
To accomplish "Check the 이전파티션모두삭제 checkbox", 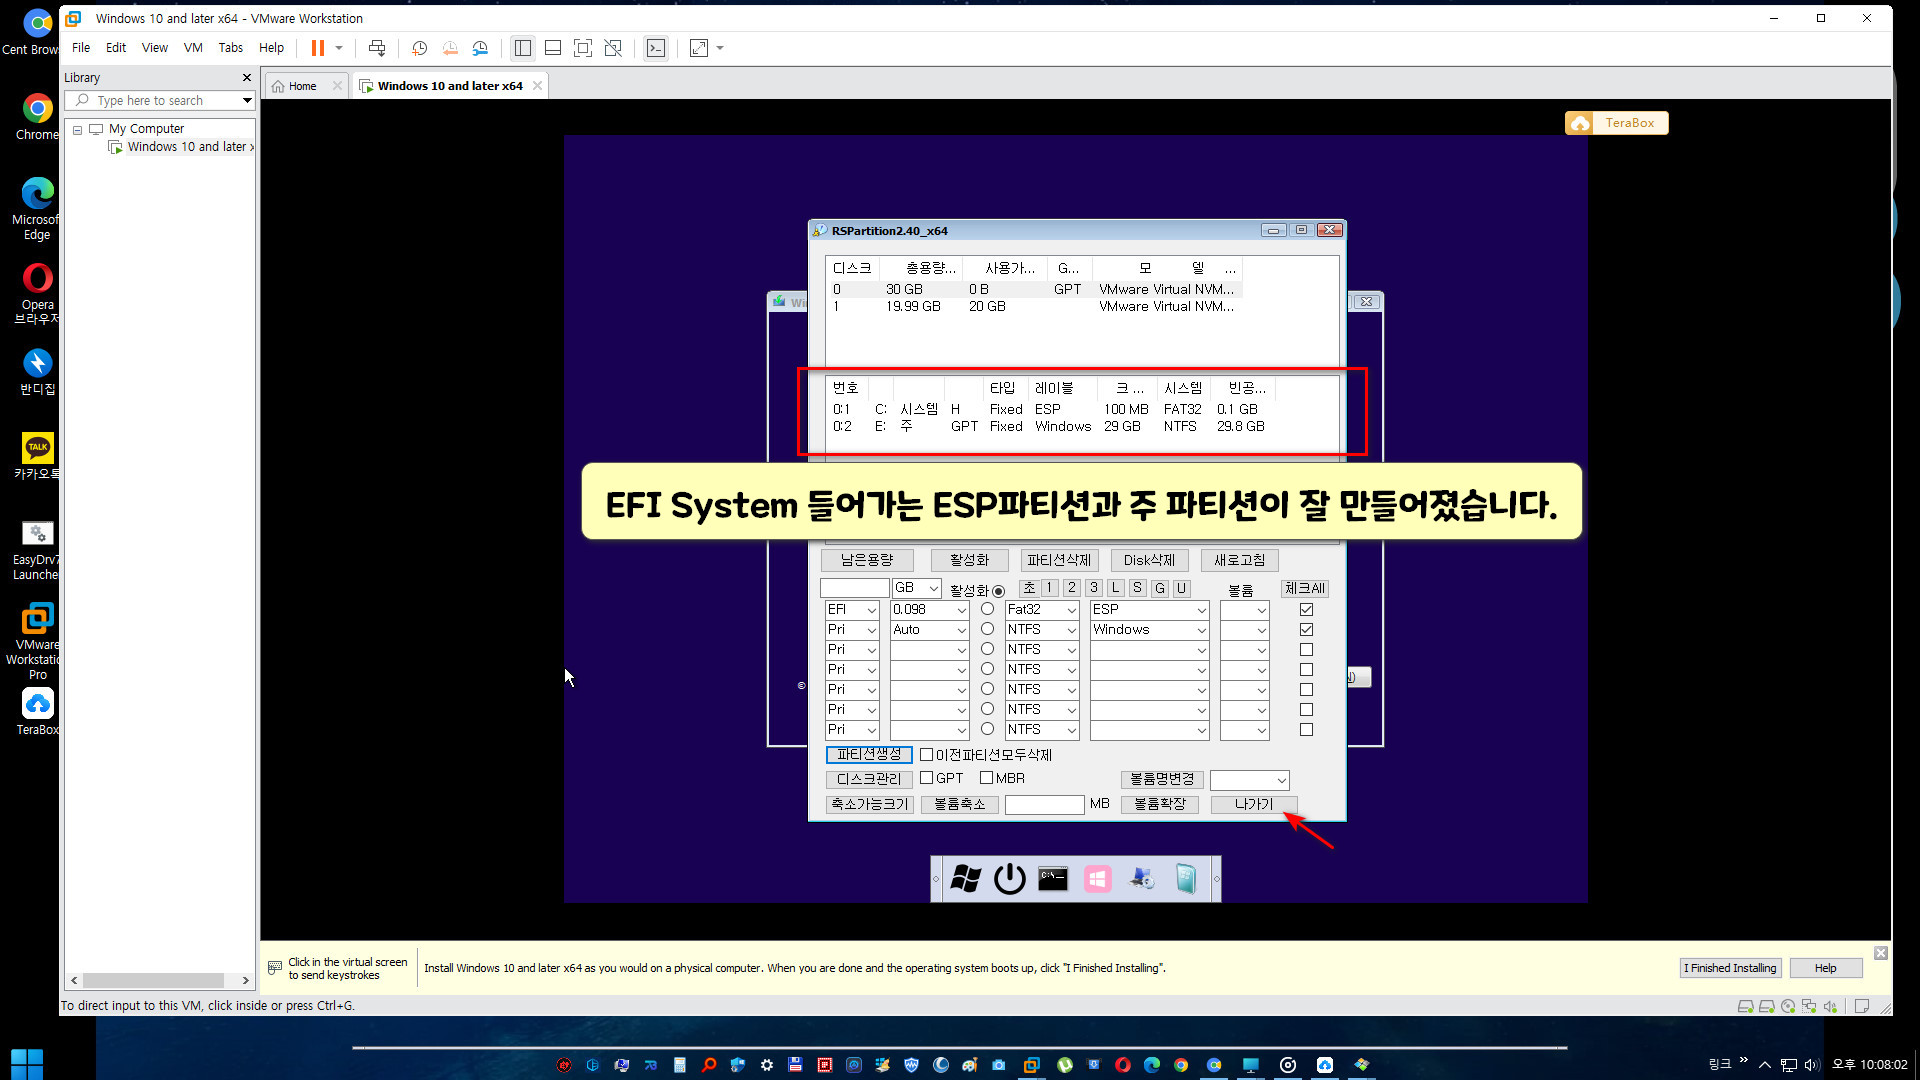I will pos(926,755).
